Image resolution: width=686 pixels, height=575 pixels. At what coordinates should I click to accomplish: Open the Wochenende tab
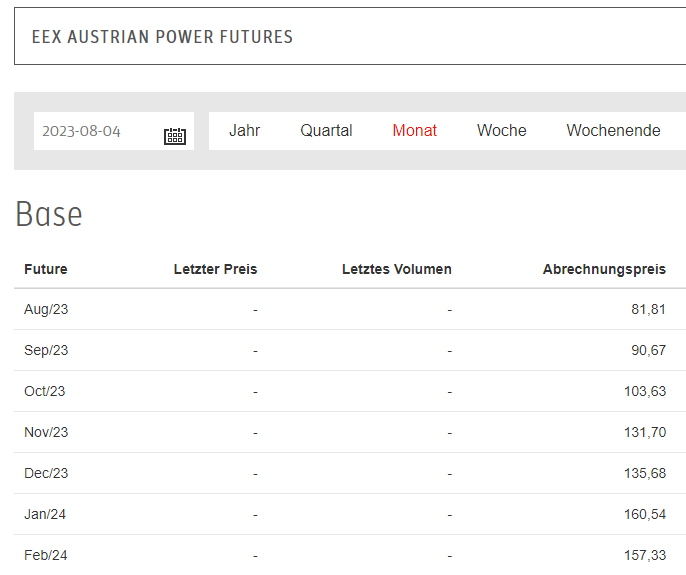click(x=613, y=130)
